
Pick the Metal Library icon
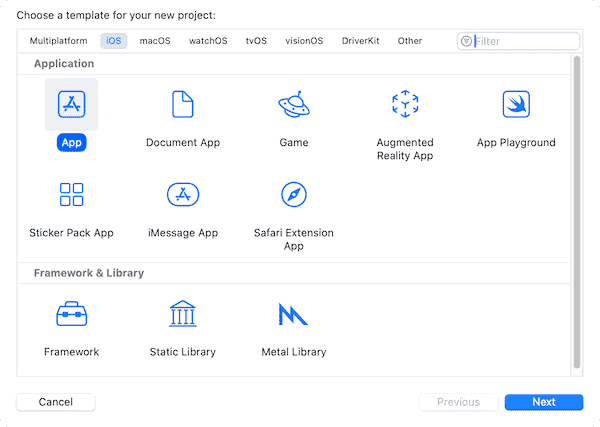(x=293, y=314)
